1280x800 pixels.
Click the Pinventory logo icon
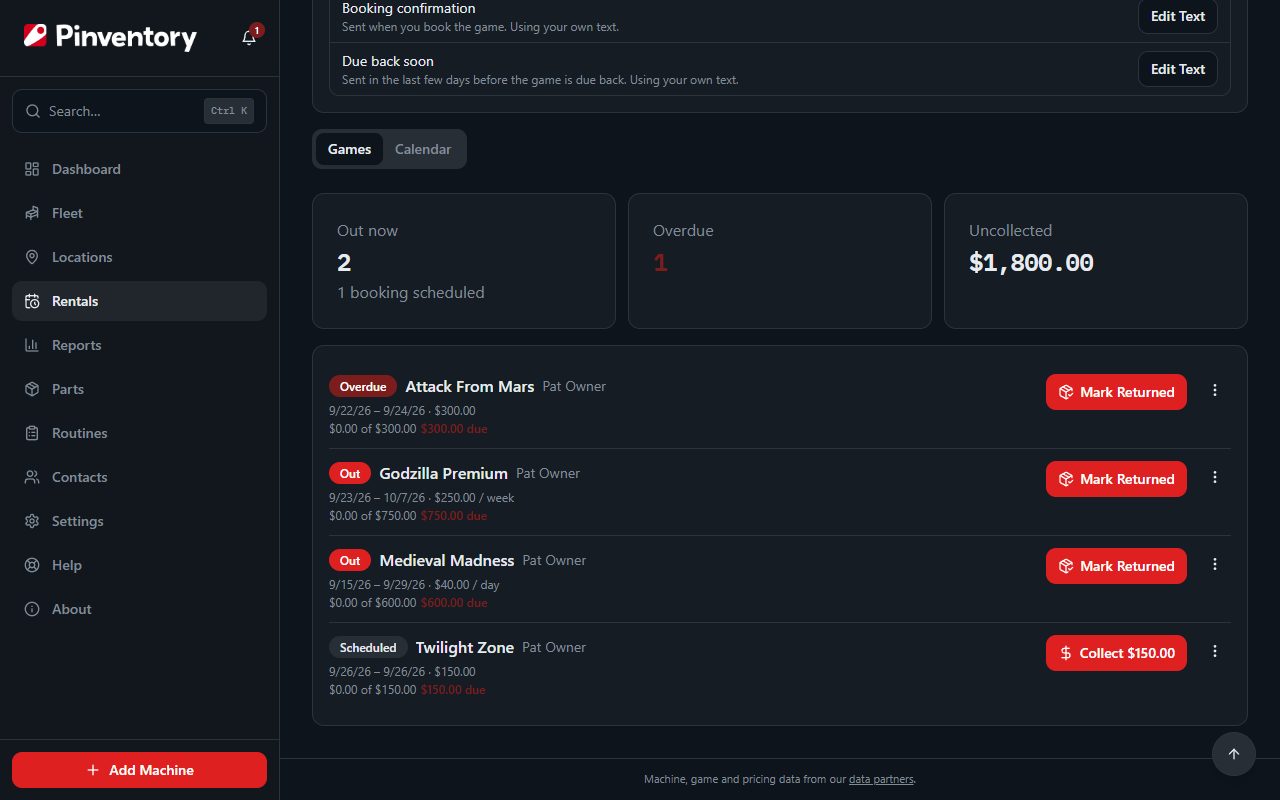pos(35,37)
